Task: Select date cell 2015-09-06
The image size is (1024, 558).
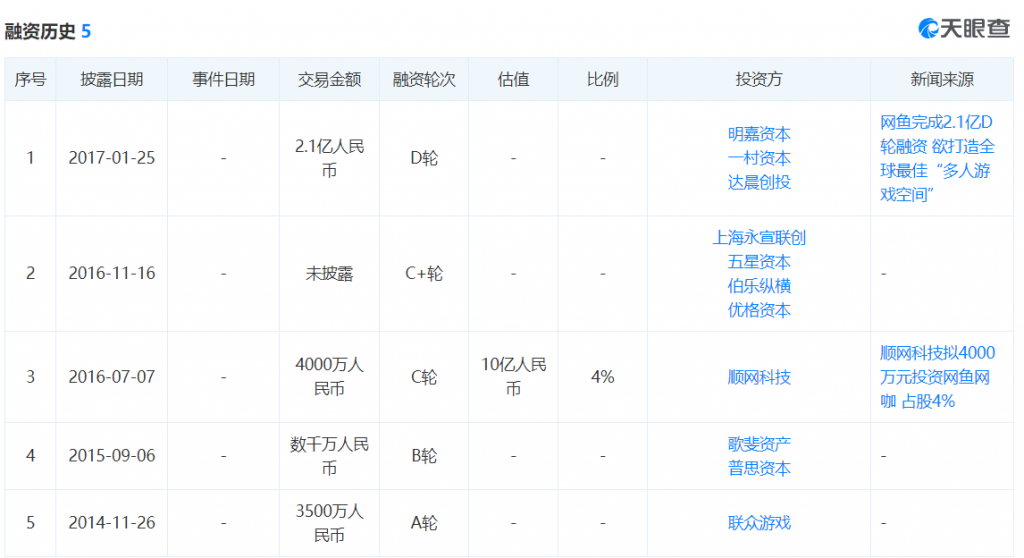Action: pyautogui.click(x=112, y=455)
